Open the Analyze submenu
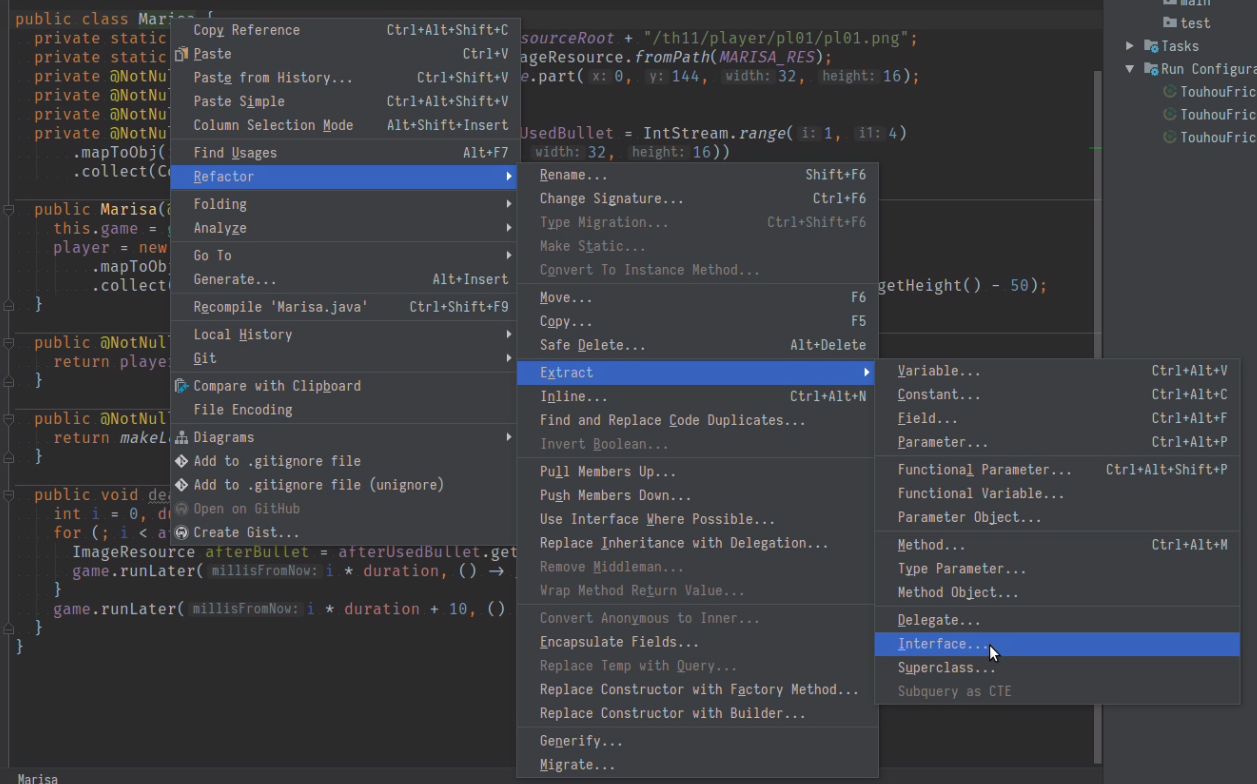Image resolution: width=1257 pixels, height=784 pixels. 344,228
